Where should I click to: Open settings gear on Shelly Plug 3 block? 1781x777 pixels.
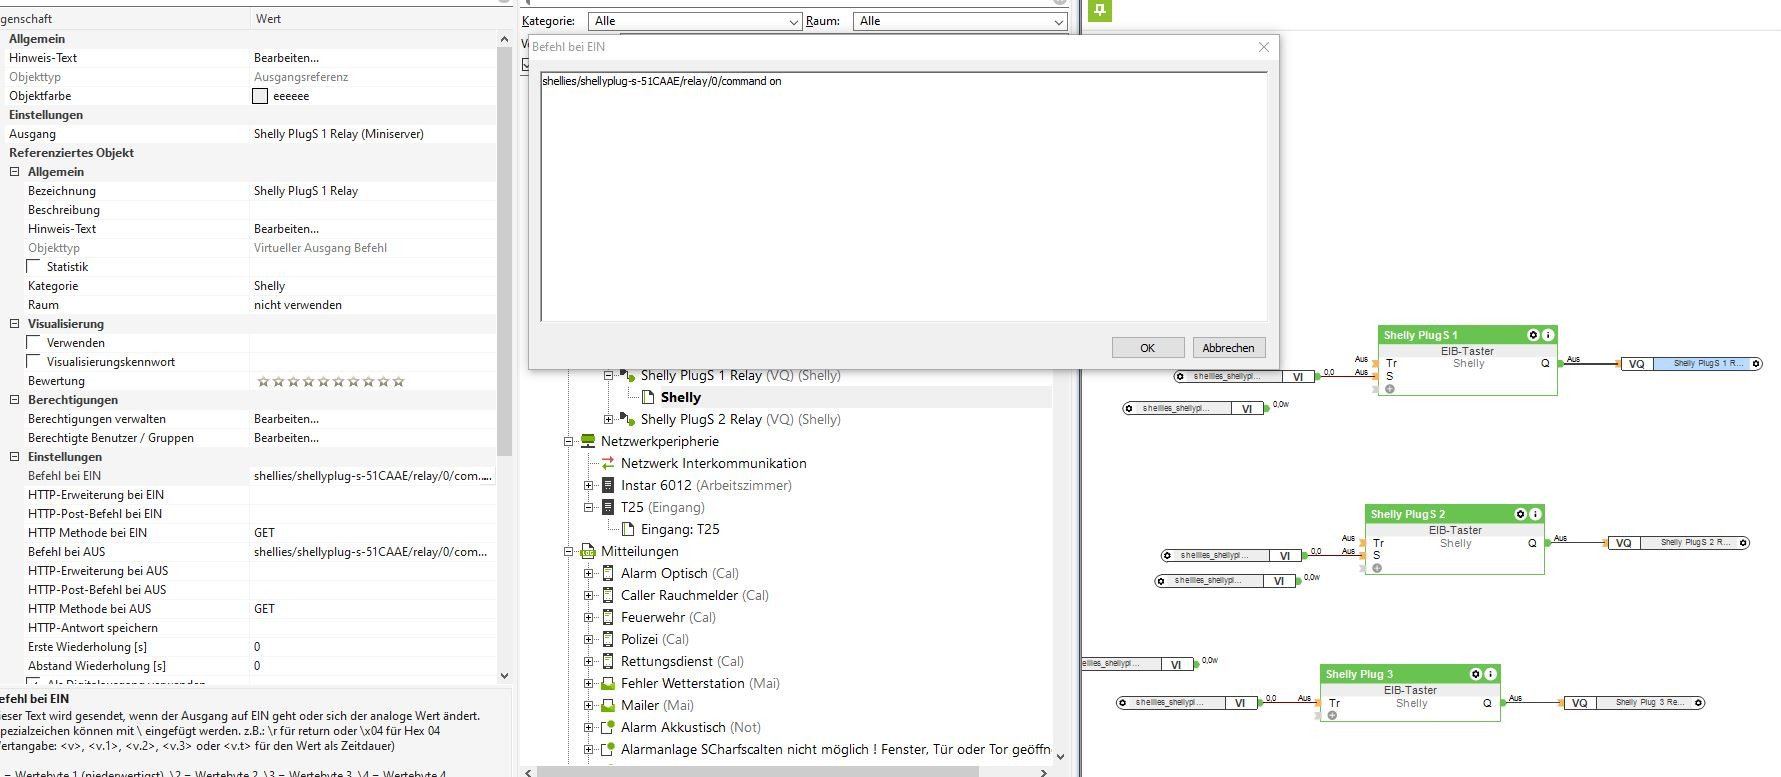(x=1475, y=674)
